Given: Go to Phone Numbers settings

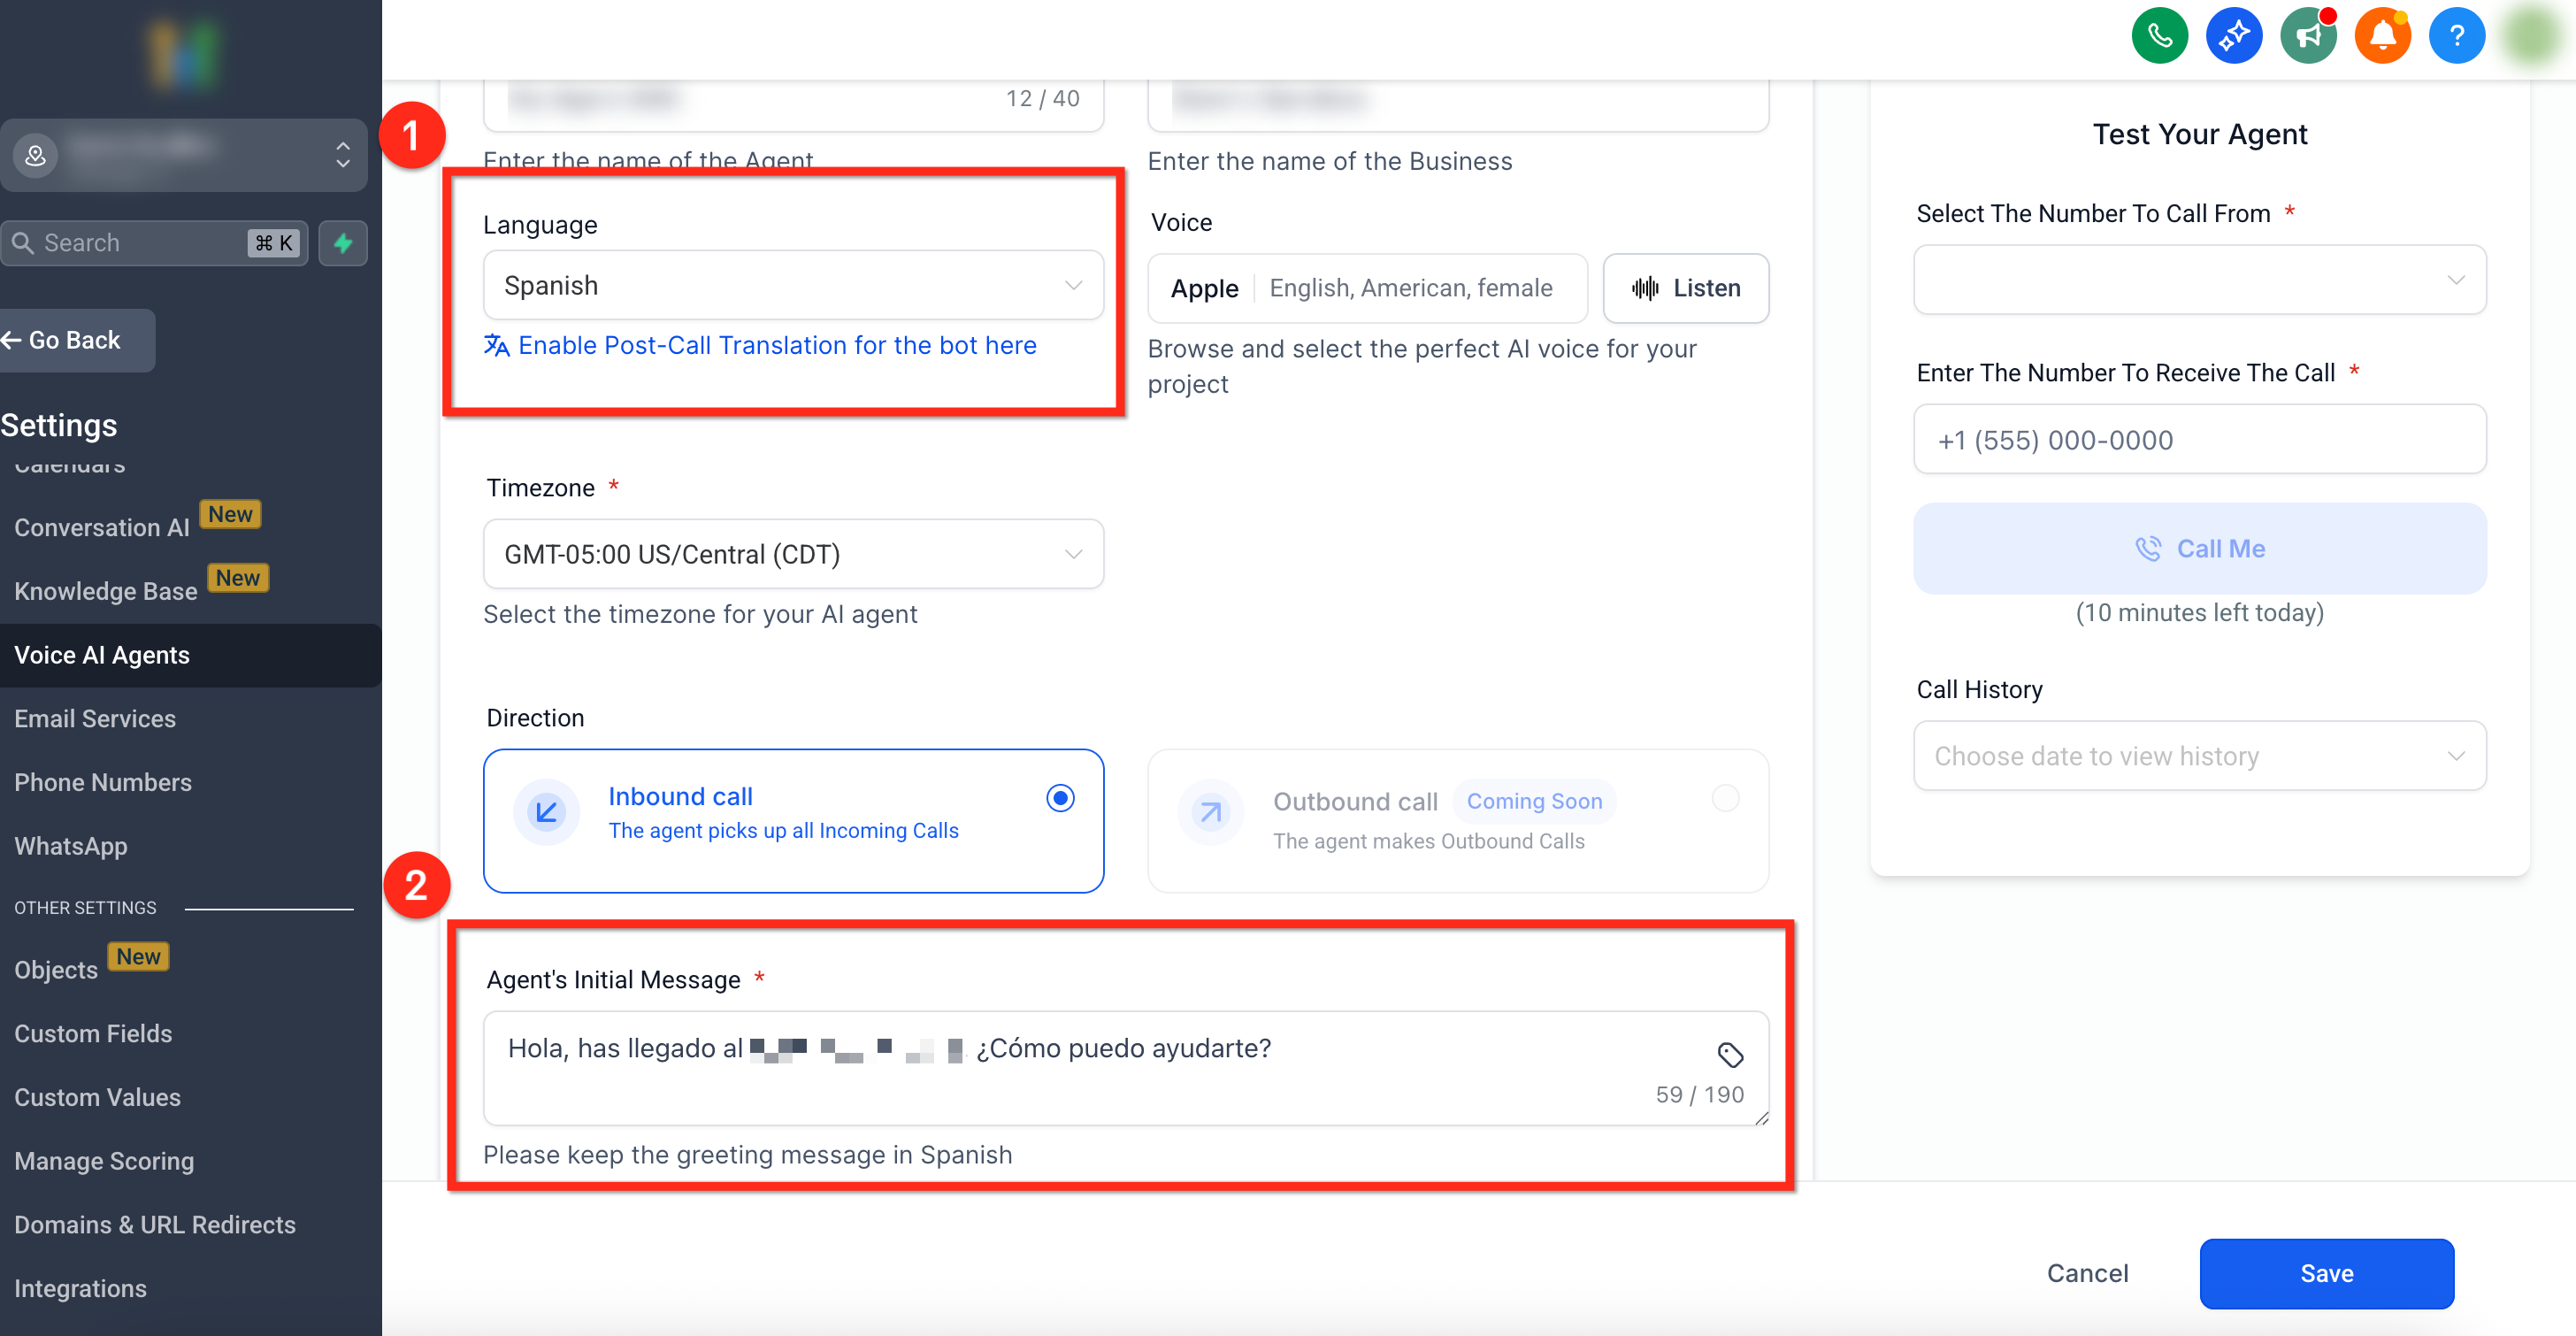Looking at the screenshot, I should (103, 782).
